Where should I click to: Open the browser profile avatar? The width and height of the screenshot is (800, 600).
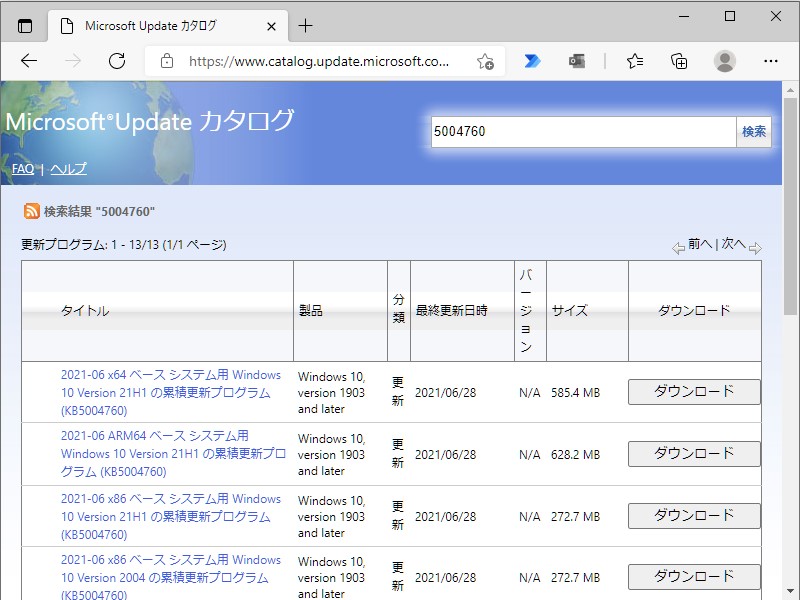click(x=723, y=61)
